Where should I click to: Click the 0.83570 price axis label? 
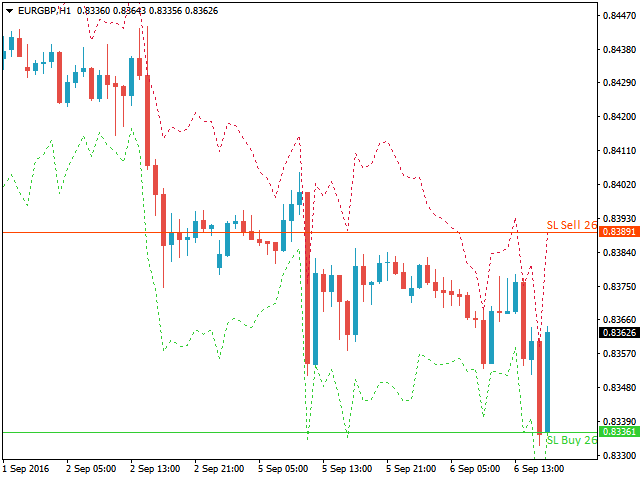pos(619,353)
